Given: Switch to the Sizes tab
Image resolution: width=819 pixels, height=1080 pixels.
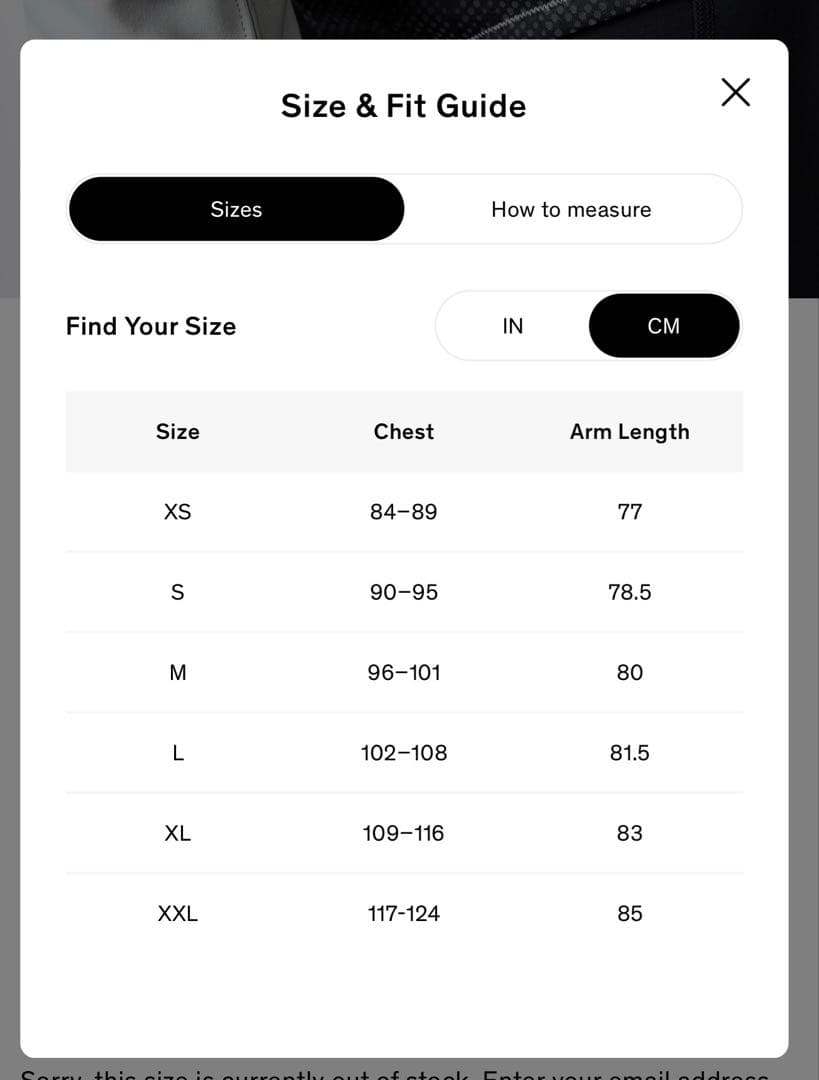Looking at the screenshot, I should click(x=236, y=209).
